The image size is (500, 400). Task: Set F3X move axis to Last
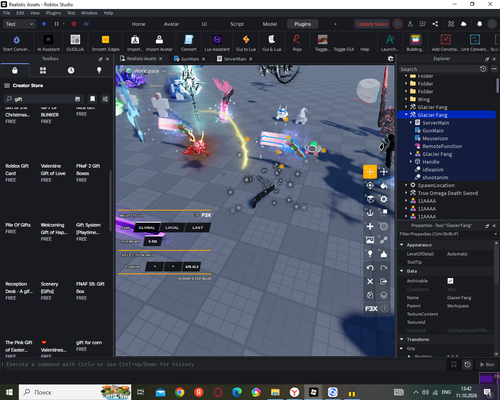tap(197, 228)
